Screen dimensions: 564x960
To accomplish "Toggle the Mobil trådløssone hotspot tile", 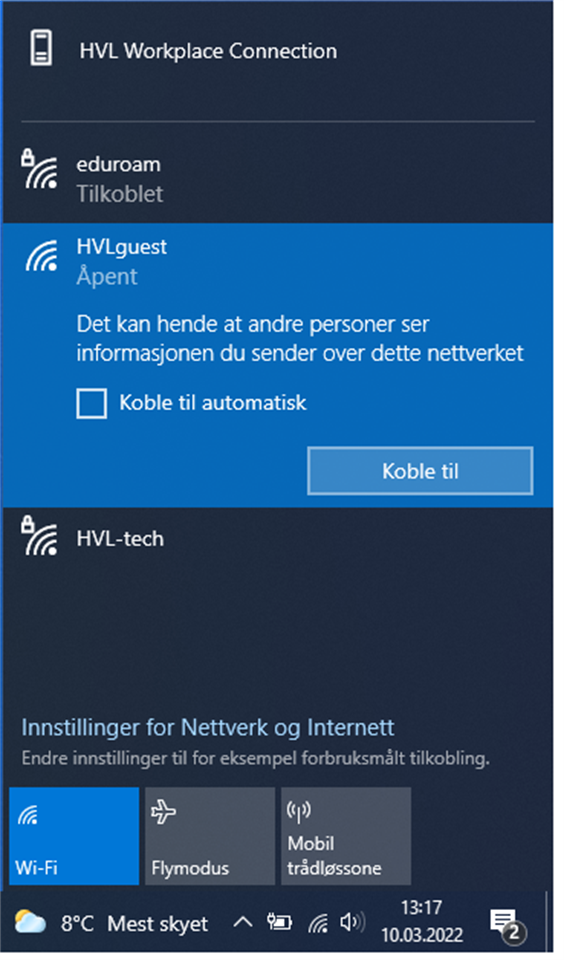I will tap(346, 836).
